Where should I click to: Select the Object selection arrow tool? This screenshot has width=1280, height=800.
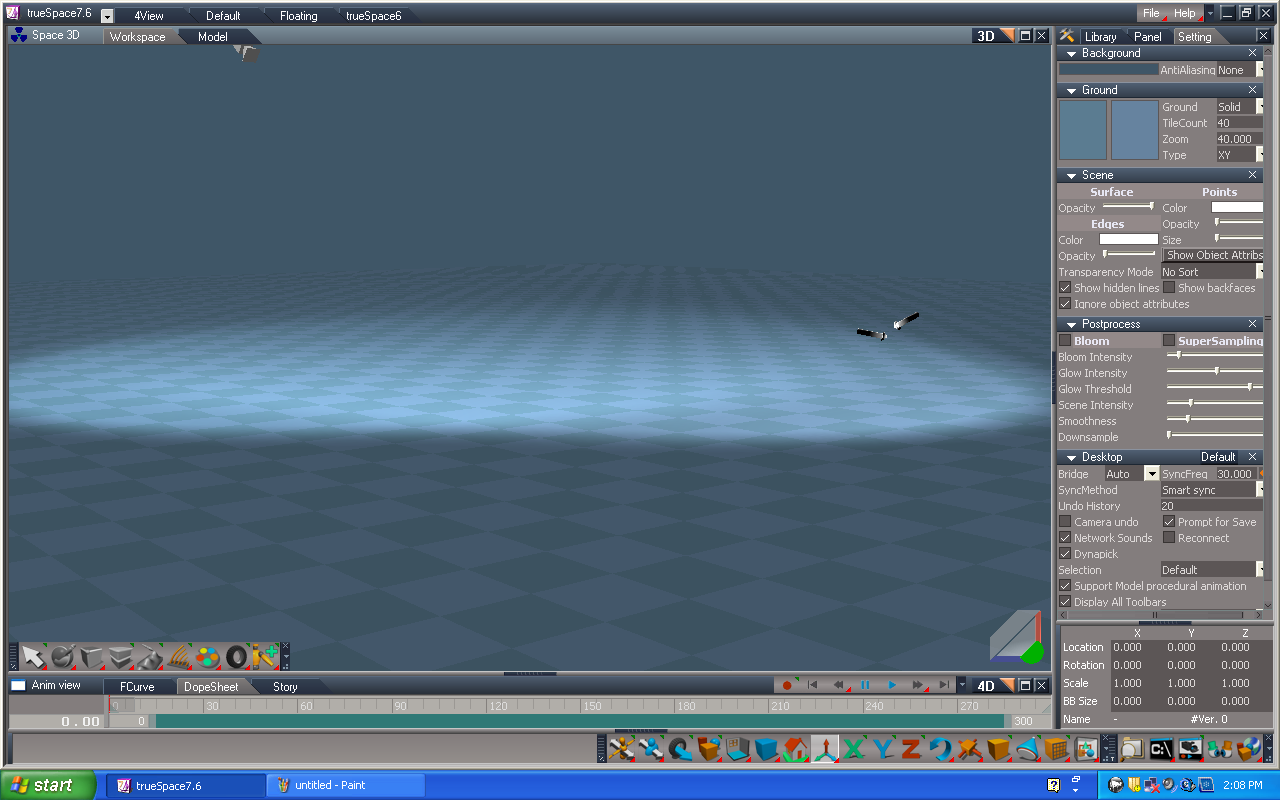point(33,657)
